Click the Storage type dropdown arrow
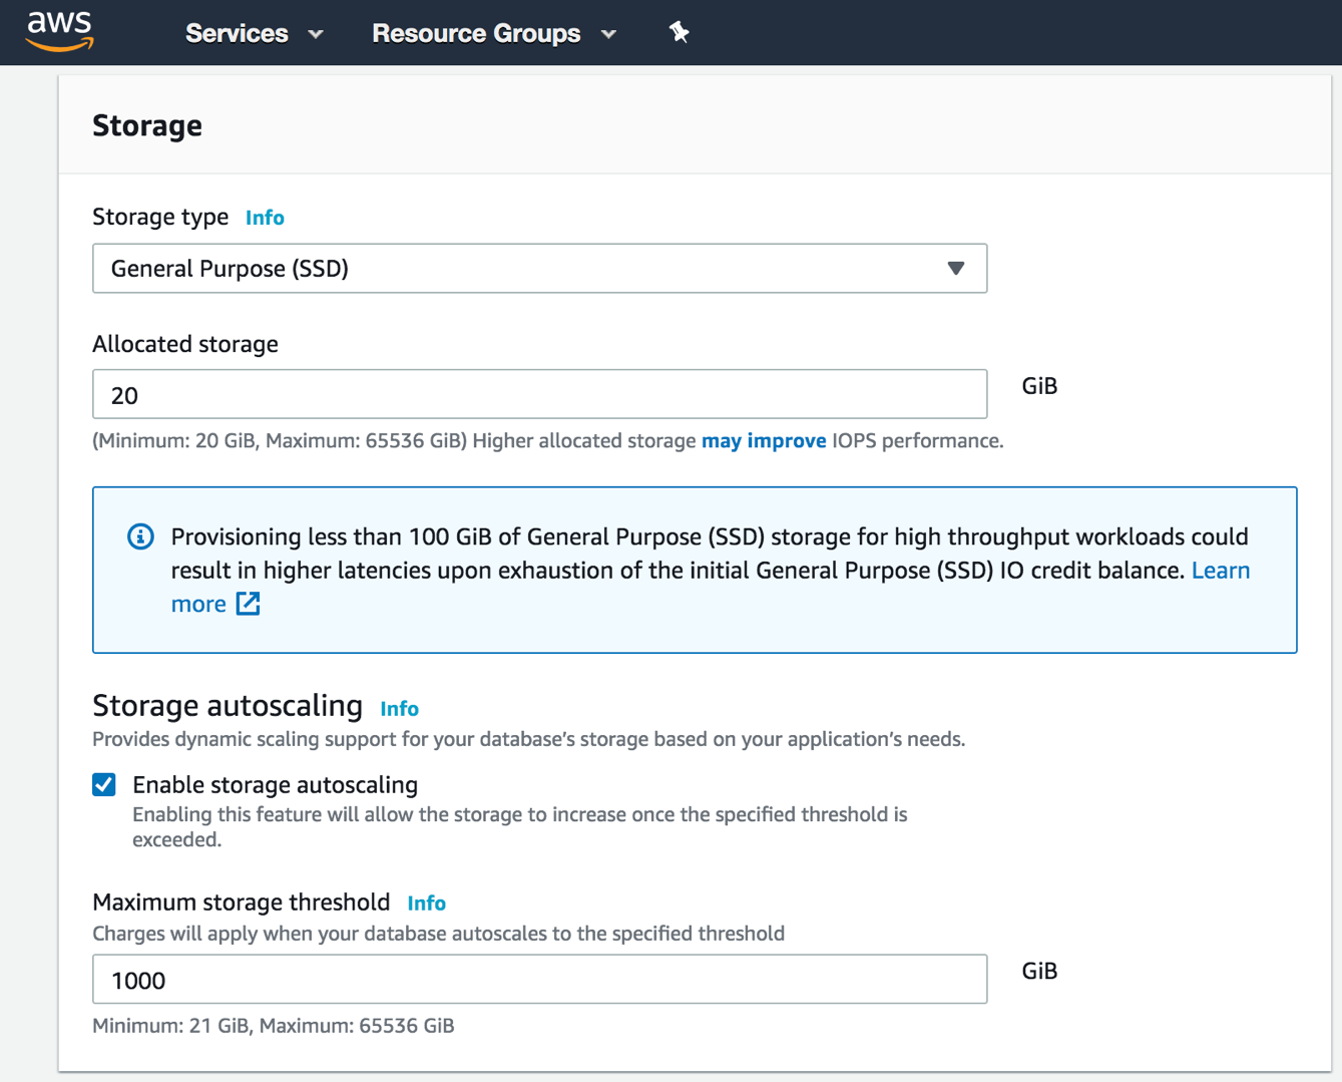Image resolution: width=1342 pixels, height=1082 pixels. coord(956,268)
